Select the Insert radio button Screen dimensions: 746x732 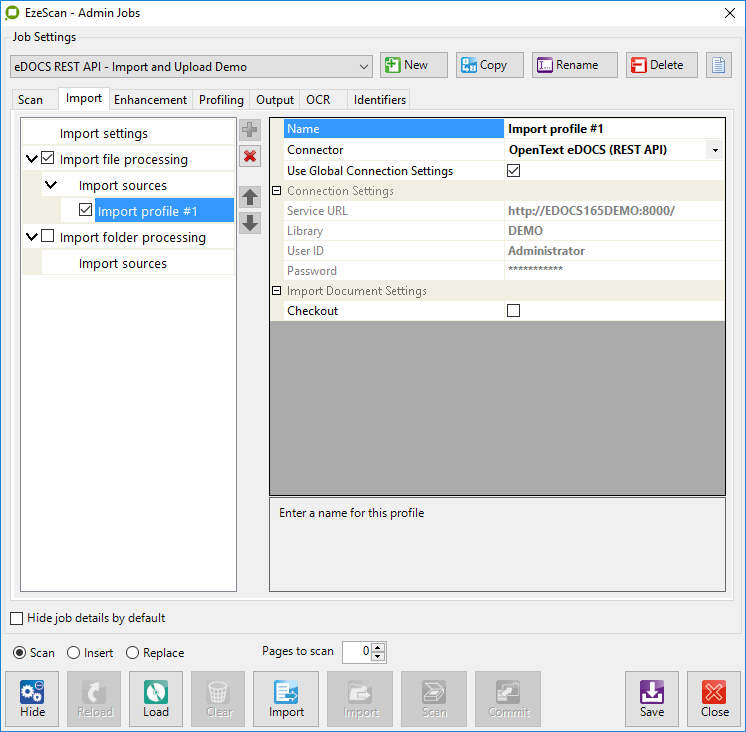pyautogui.click(x=73, y=653)
